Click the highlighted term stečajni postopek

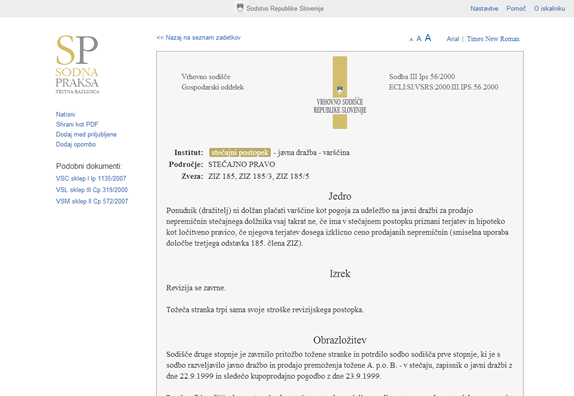(x=240, y=152)
